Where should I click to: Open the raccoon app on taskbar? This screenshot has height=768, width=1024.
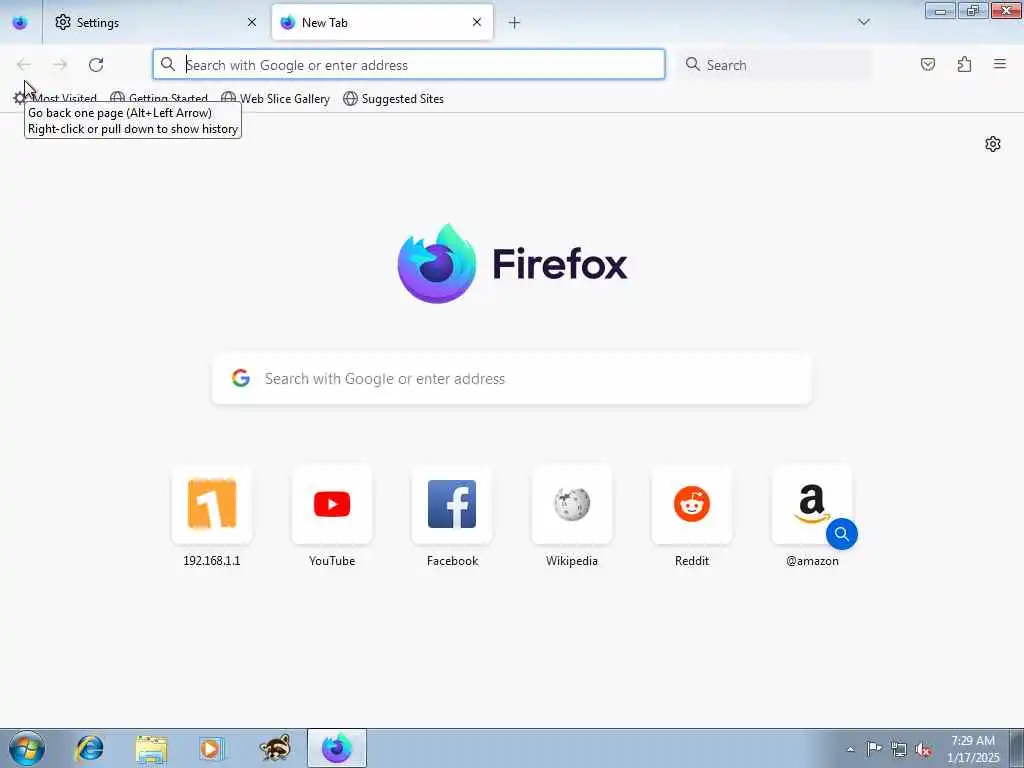click(x=274, y=748)
